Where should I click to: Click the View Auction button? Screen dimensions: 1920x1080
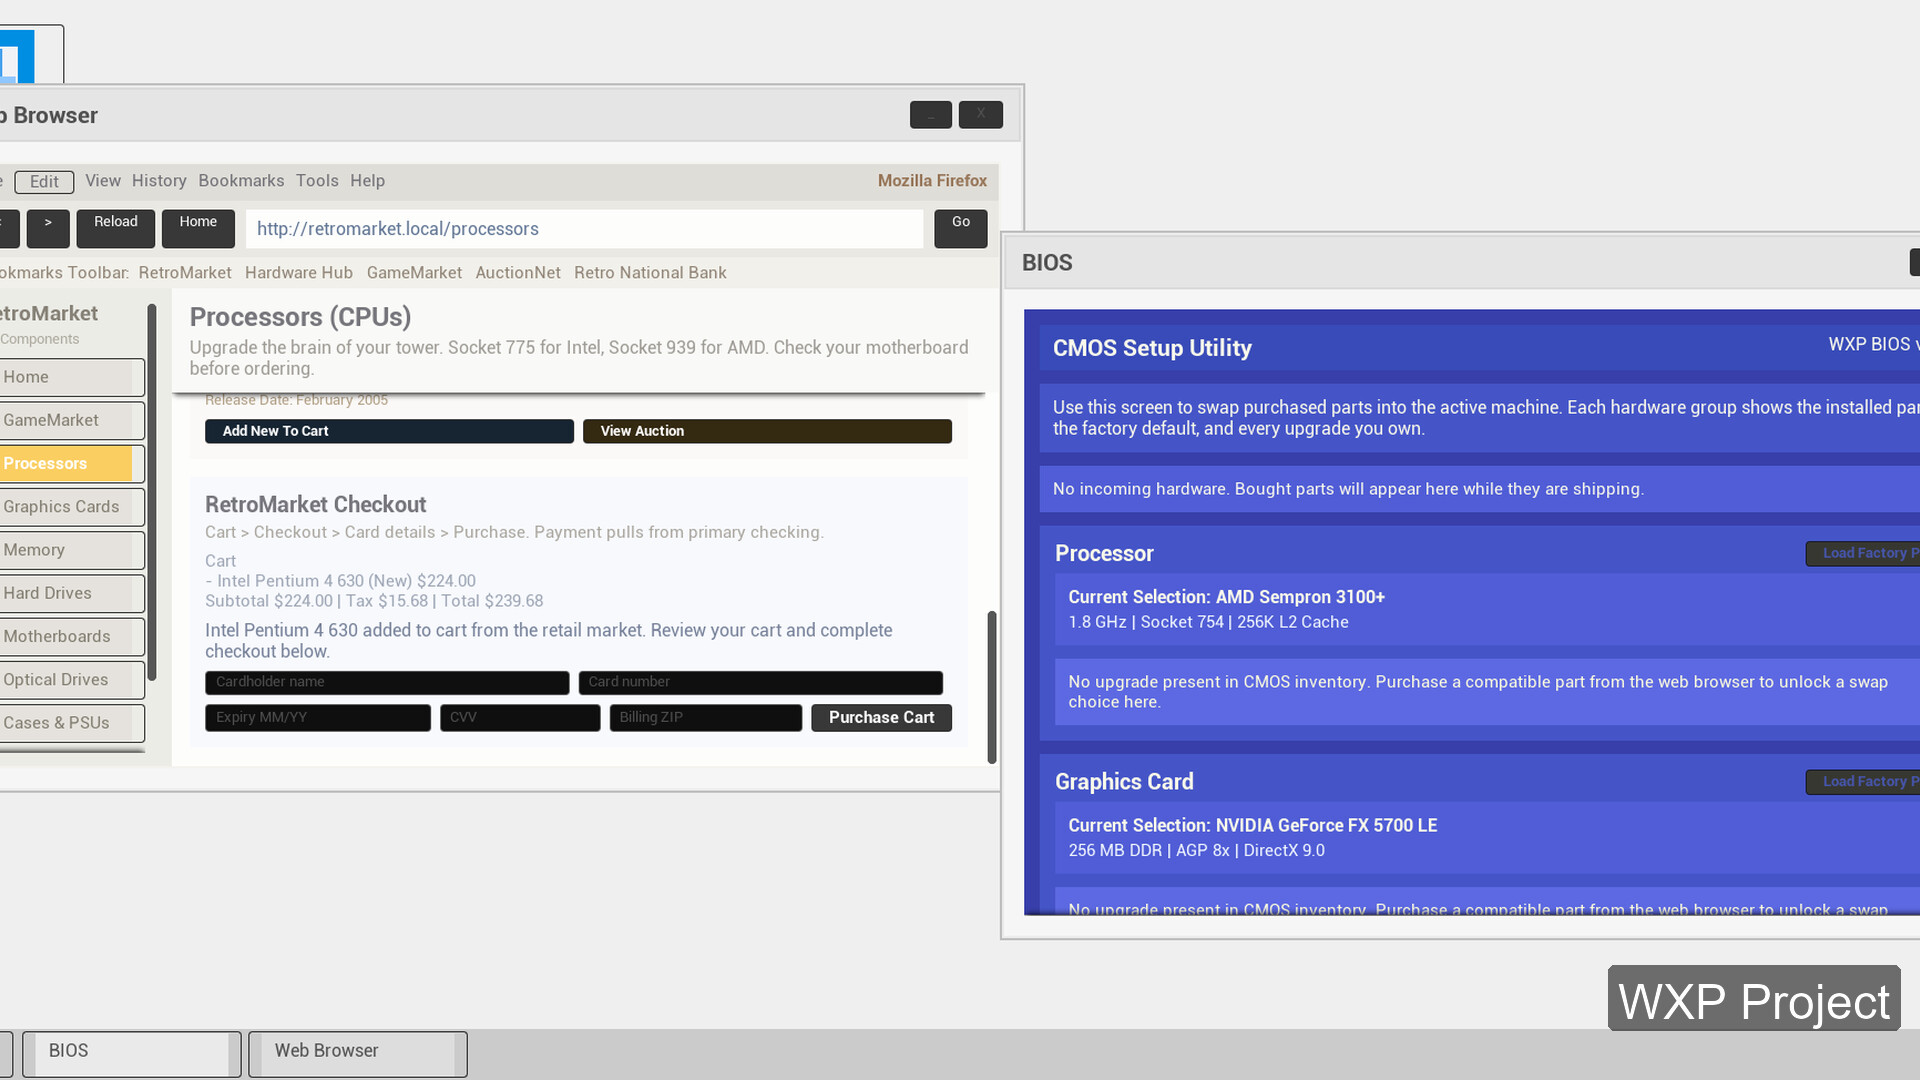767,431
